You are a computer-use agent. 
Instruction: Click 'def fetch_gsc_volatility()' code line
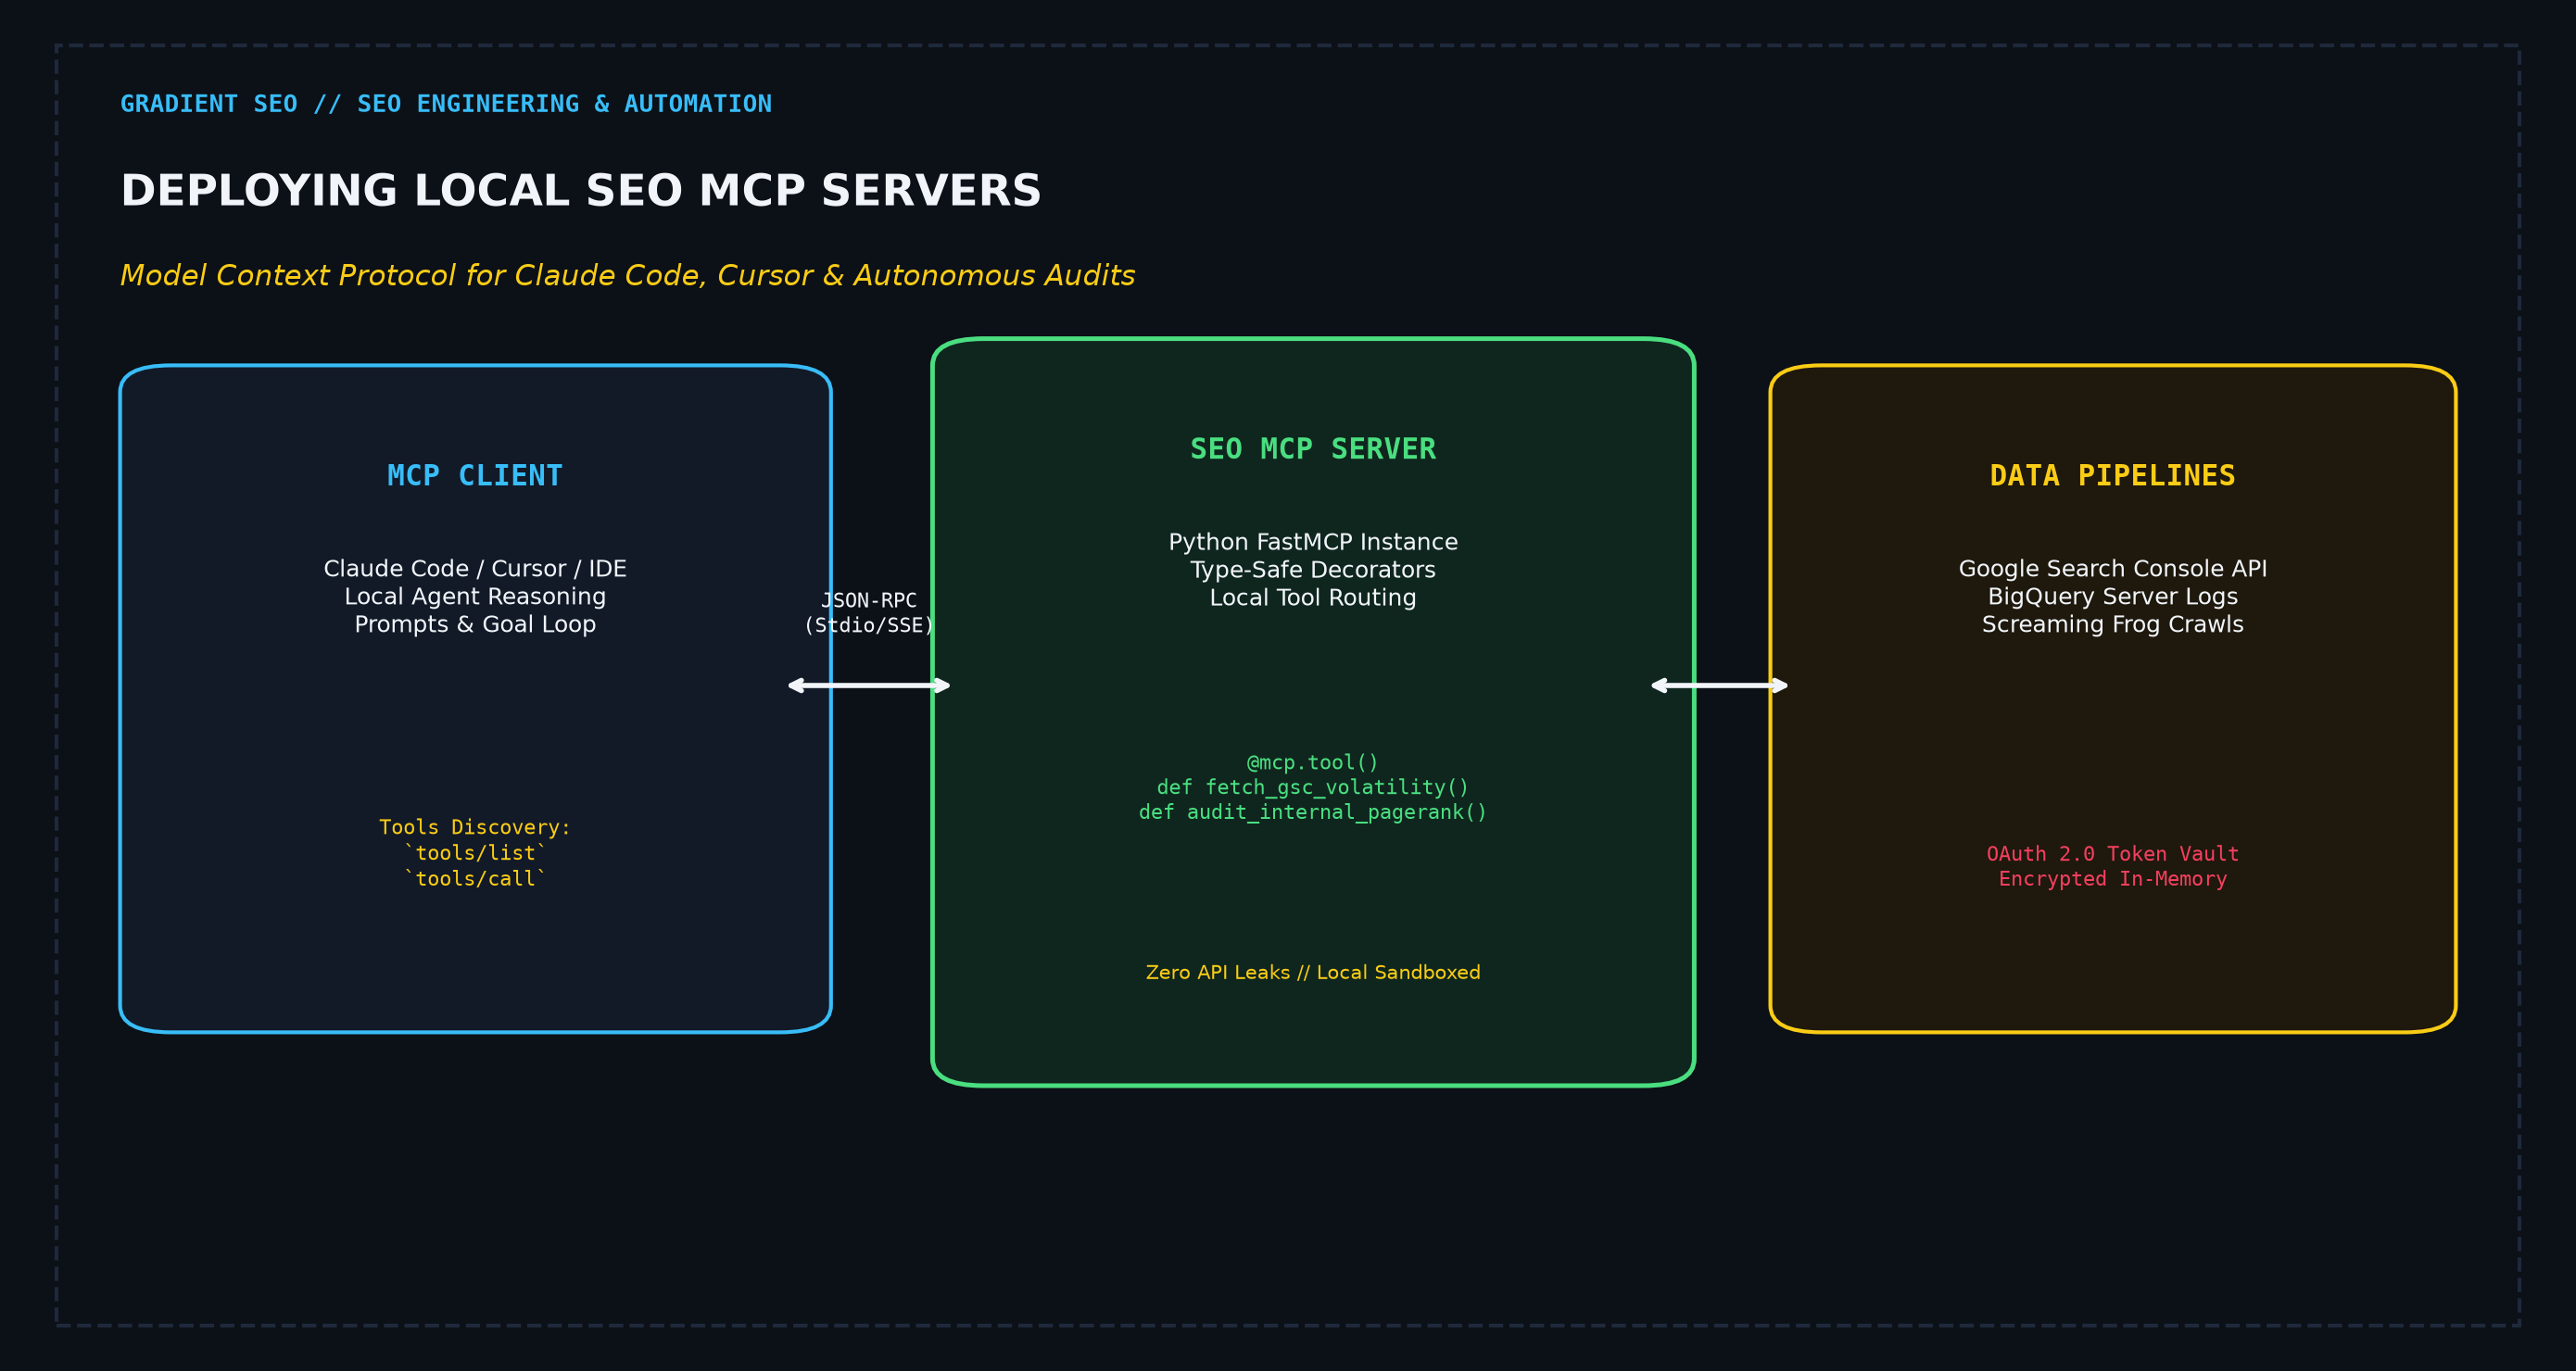coord(1313,788)
